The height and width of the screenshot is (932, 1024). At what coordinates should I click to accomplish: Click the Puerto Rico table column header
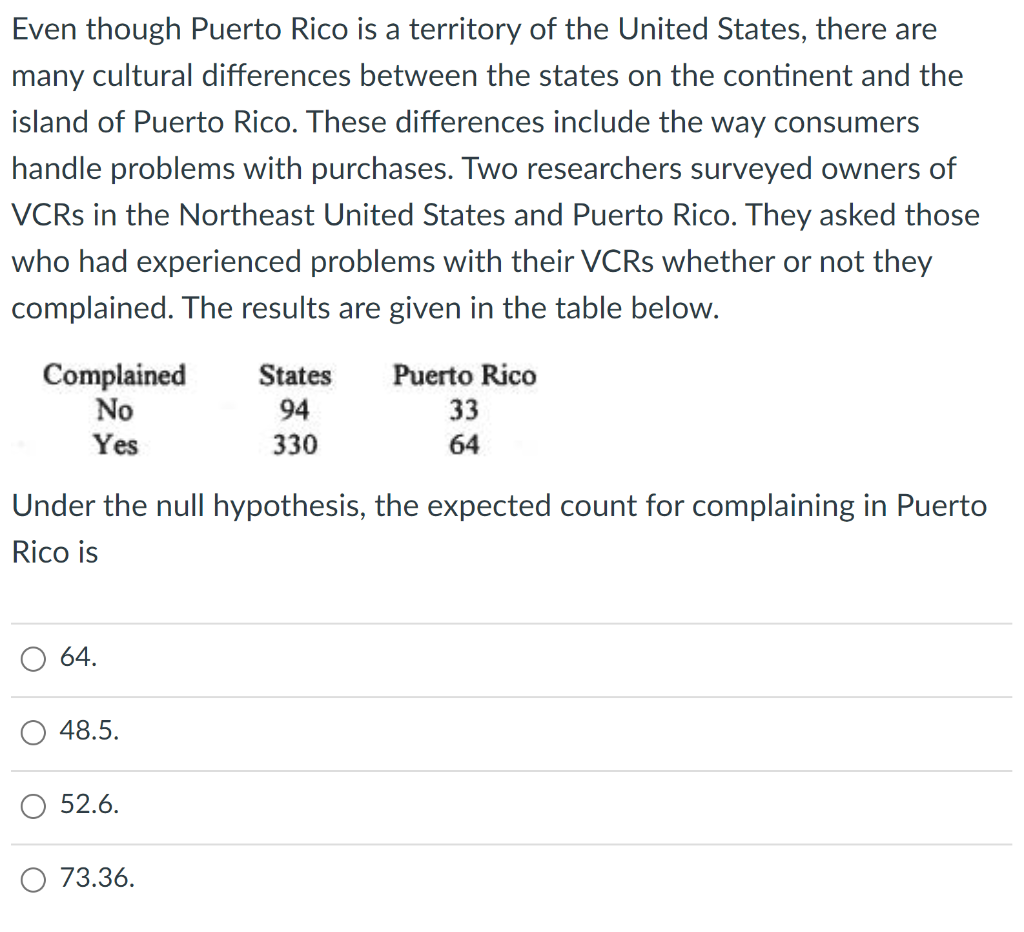(x=464, y=376)
